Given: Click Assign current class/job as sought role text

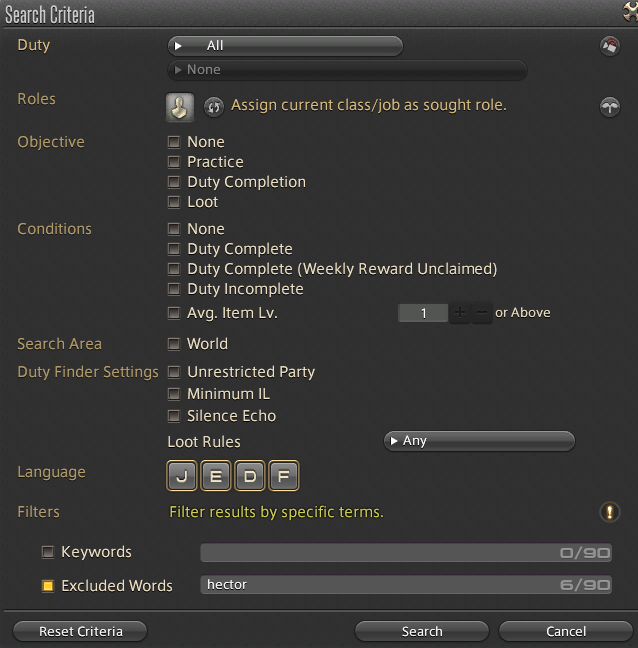Looking at the screenshot, I should pyautogui.click(x=369, y=105).
